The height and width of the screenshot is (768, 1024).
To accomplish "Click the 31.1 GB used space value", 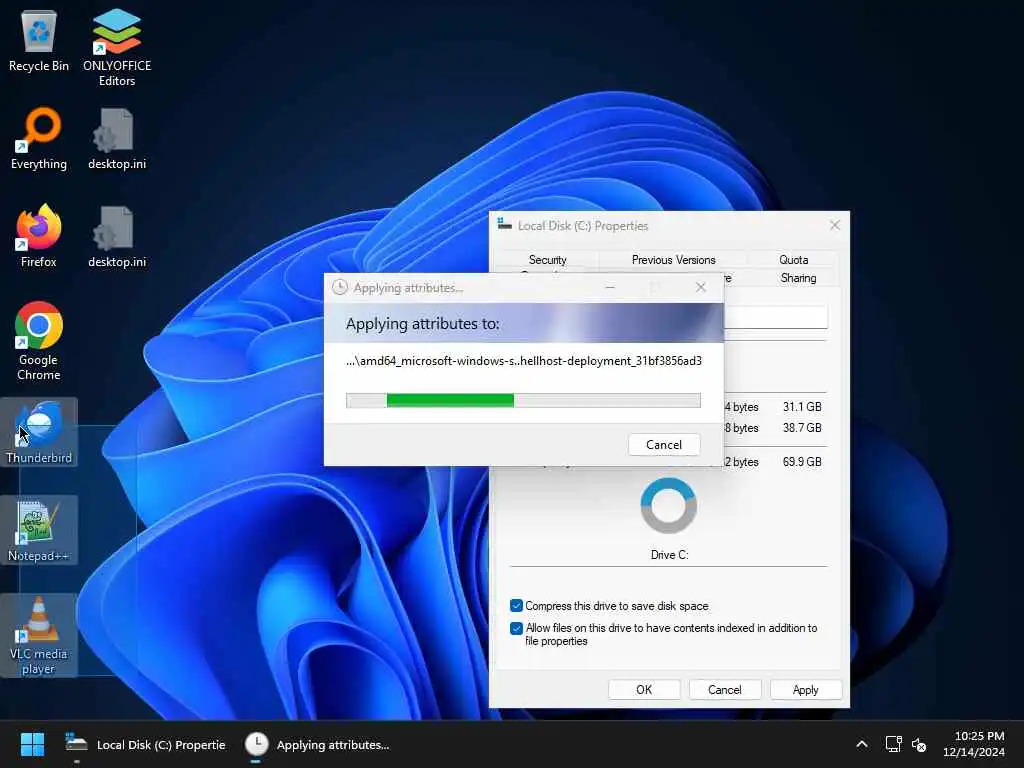I will point(802,407).
